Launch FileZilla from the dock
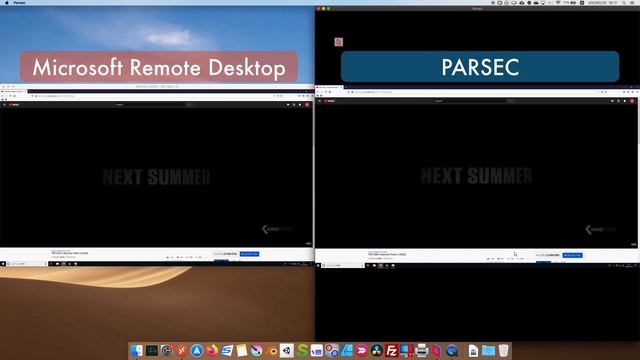The height and width of the screenshot is (360, 640). click(x=391, y=350)
